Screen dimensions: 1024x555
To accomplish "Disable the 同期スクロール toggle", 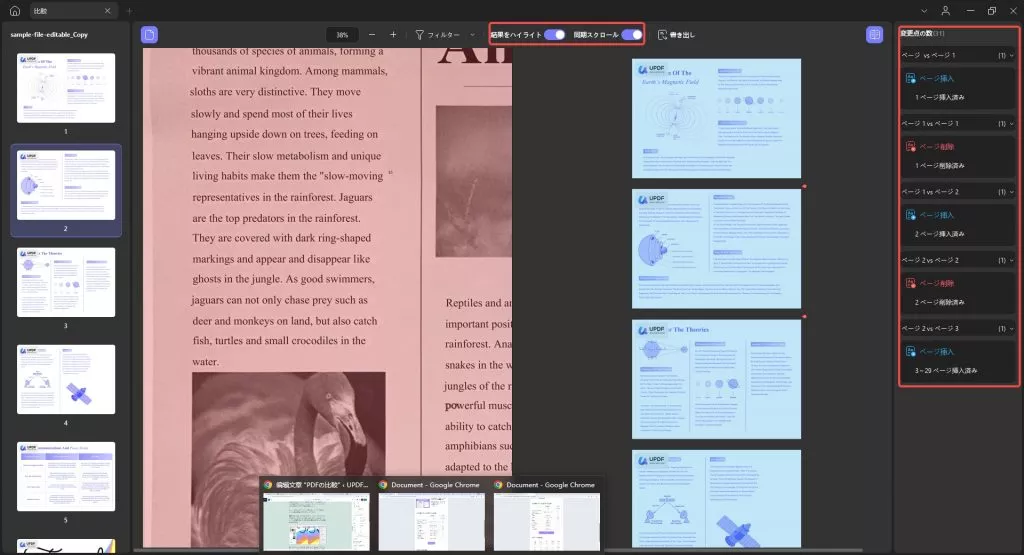I will pos(632,35).
